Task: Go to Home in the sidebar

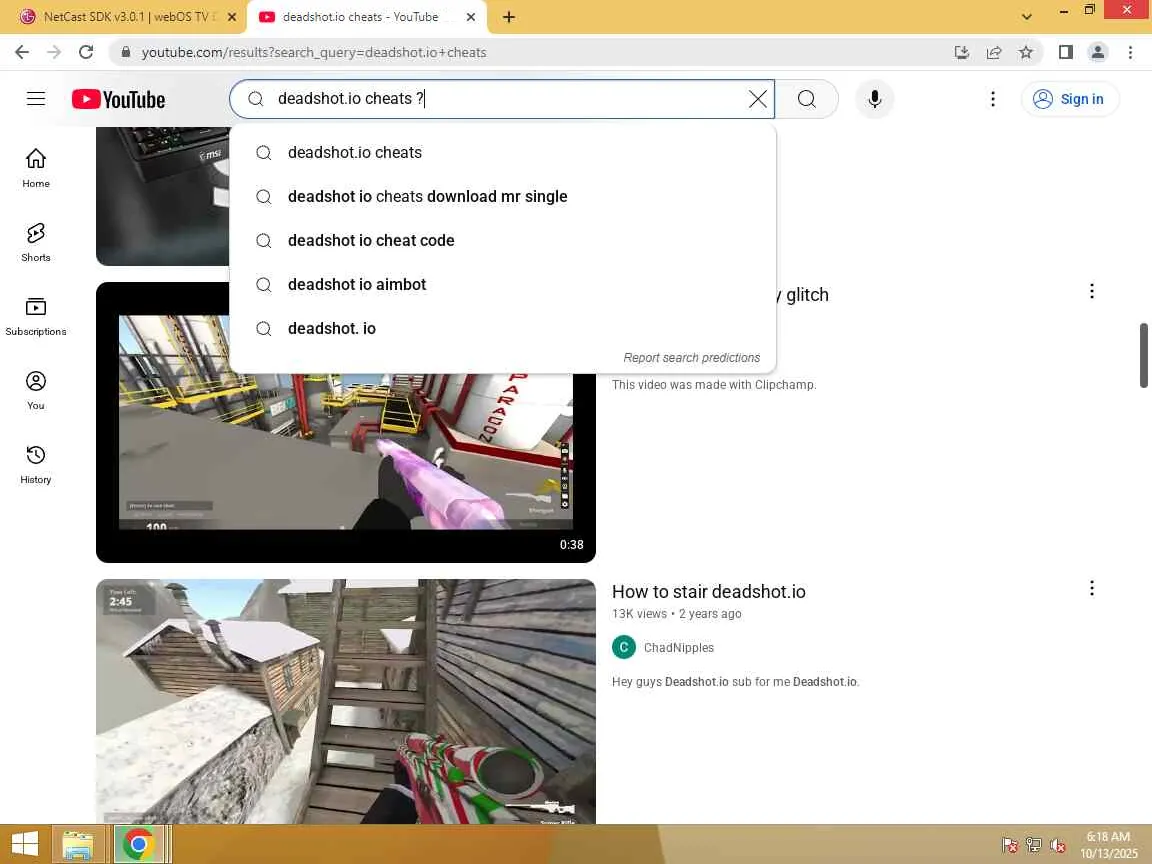Action: (36, 168)
